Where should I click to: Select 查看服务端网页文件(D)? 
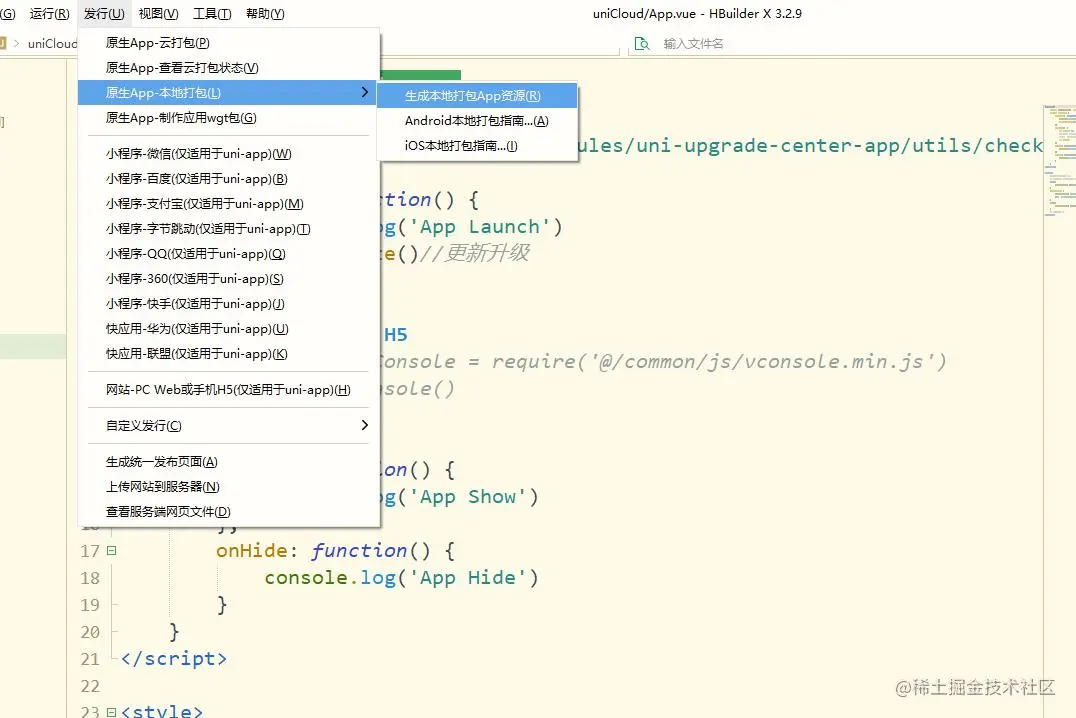point(229,511)
